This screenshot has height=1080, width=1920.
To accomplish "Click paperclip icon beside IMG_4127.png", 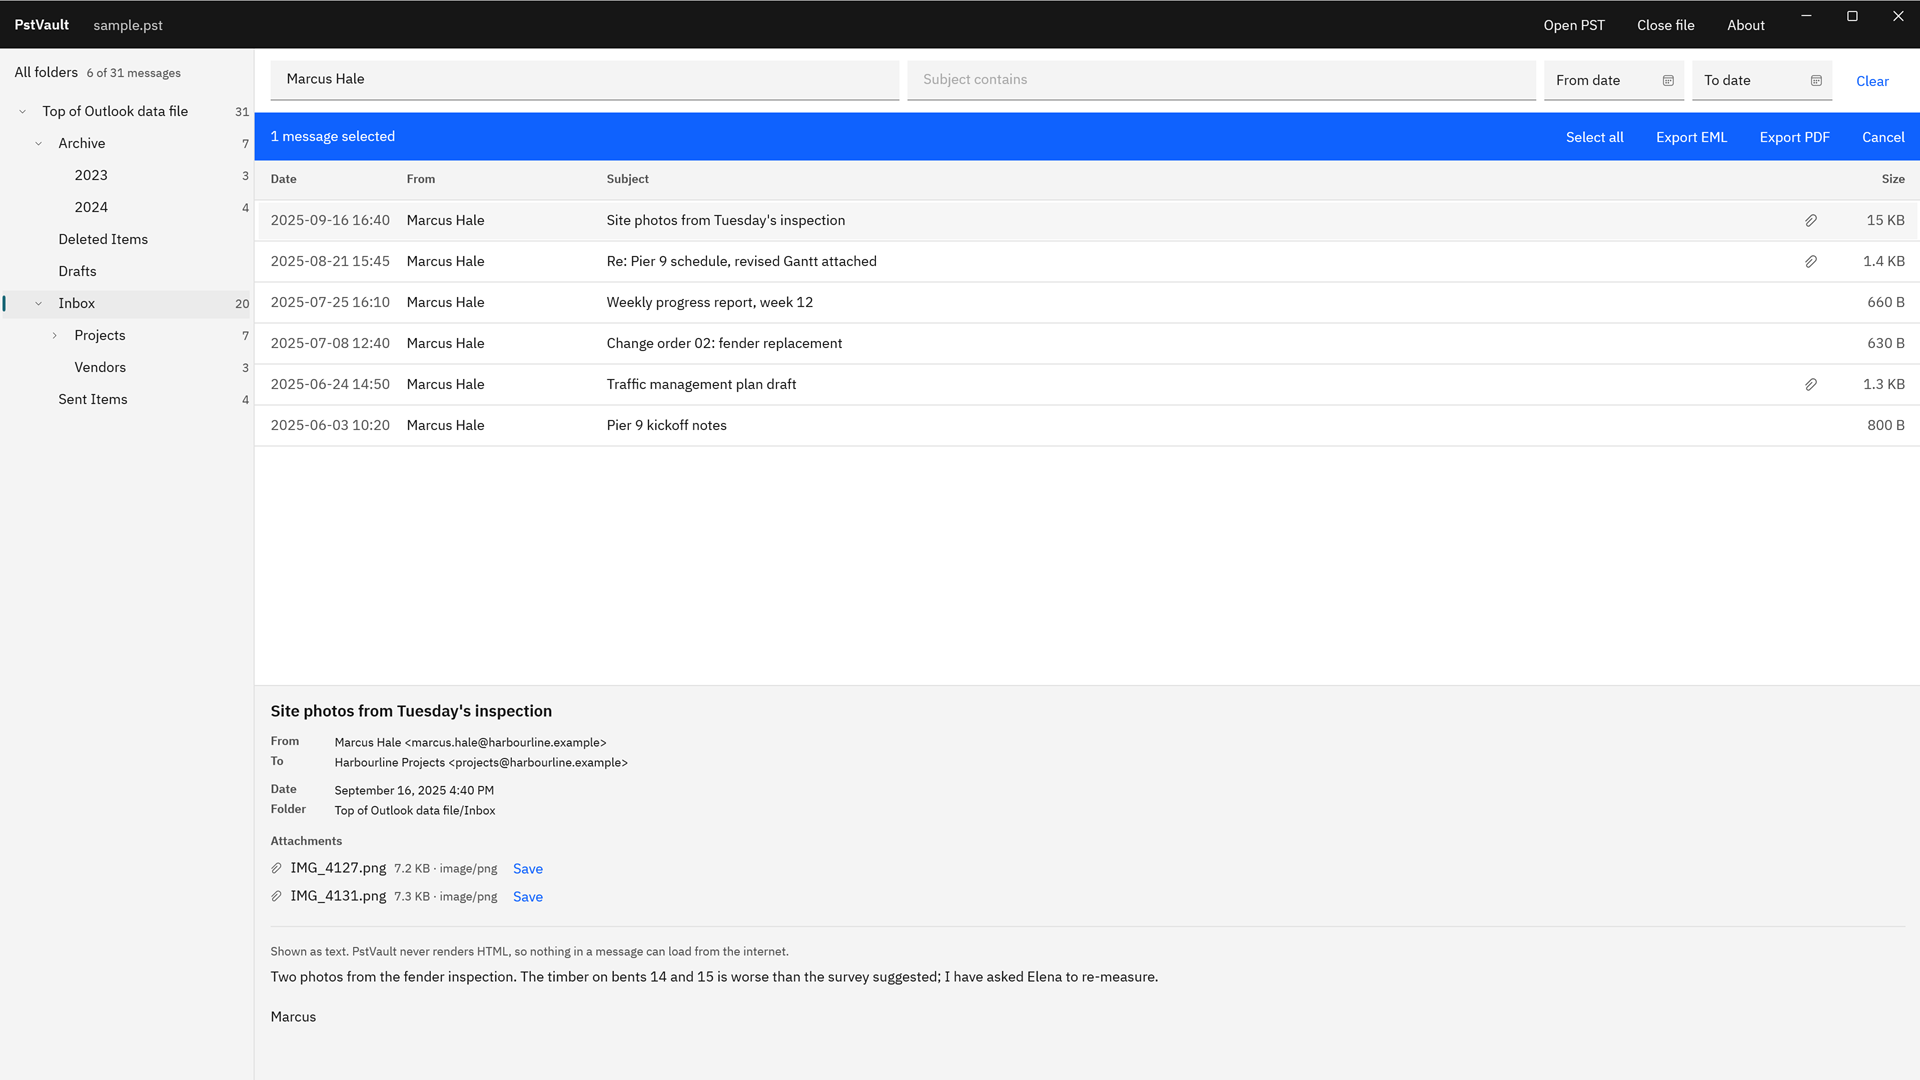I will (x=277, y=869).
